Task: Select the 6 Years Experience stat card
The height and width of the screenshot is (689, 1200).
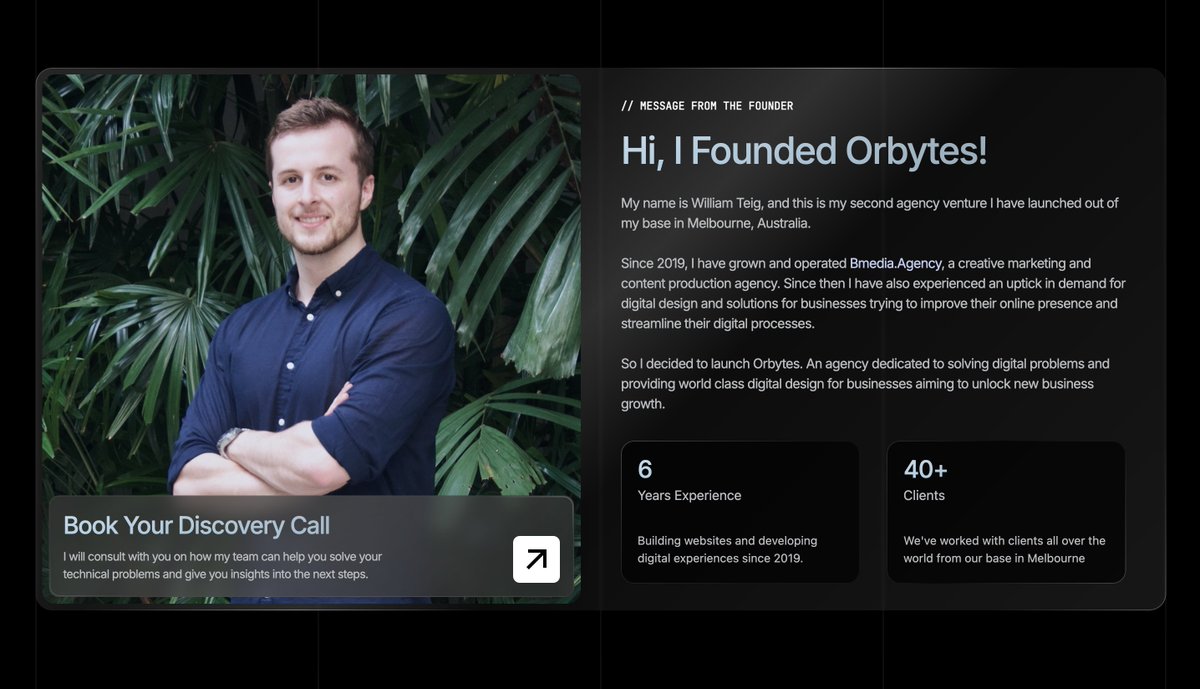Action: click(740, 512)
